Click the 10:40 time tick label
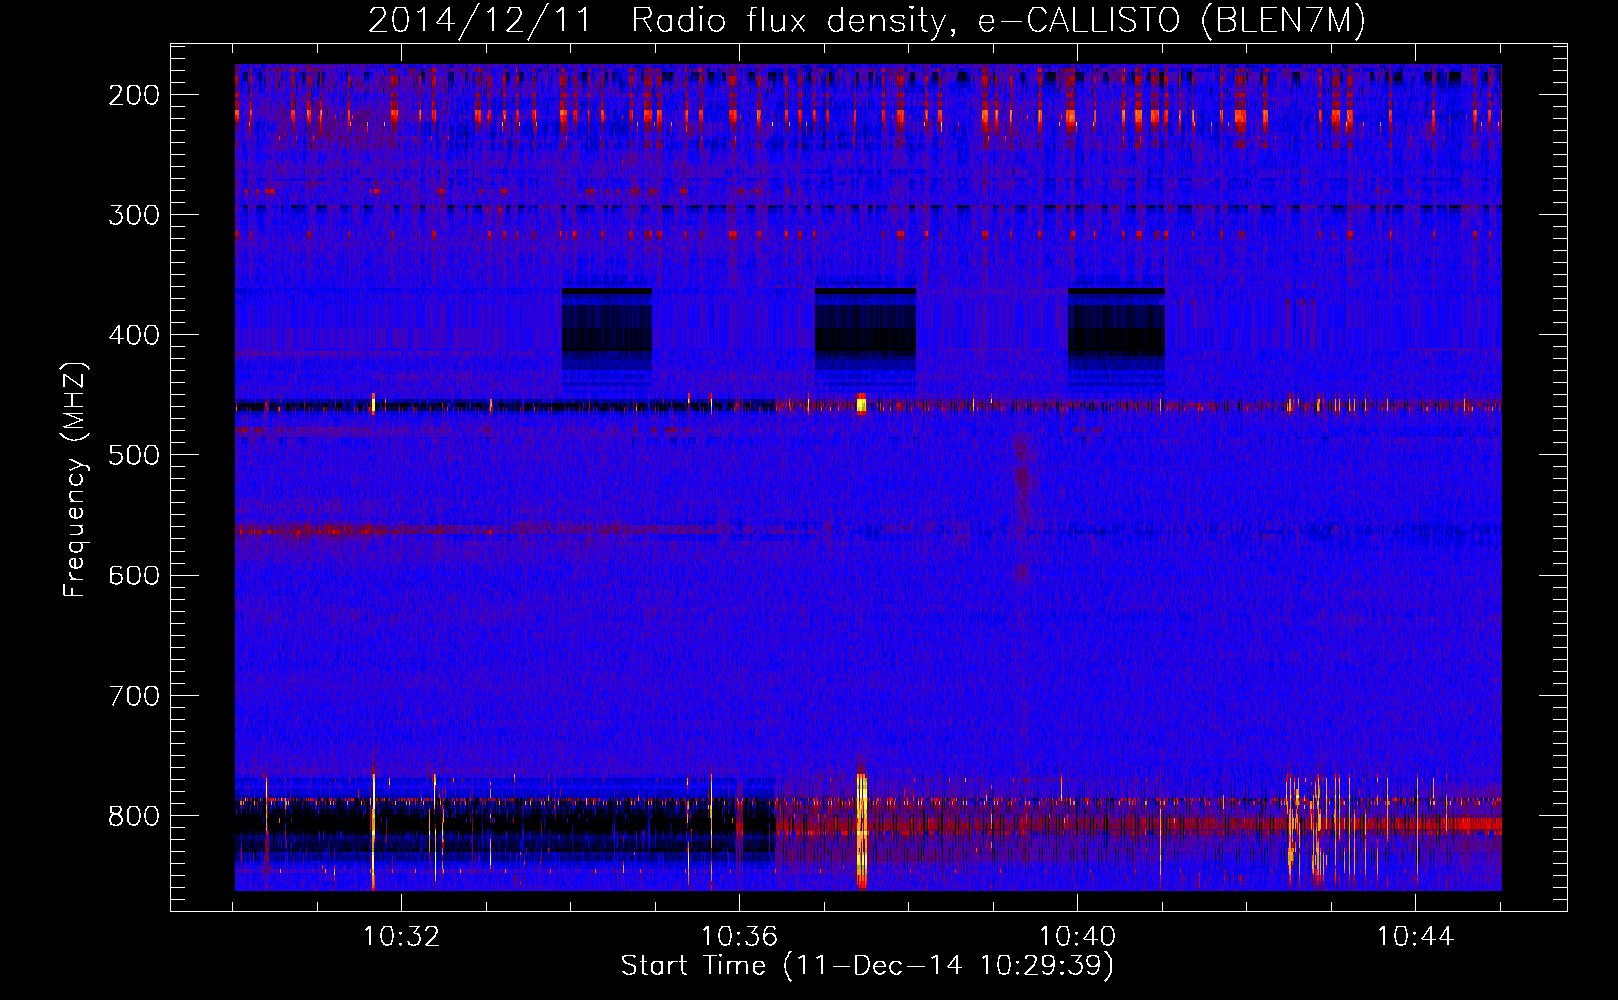 pyautogui.click(x=1077, y=937)
